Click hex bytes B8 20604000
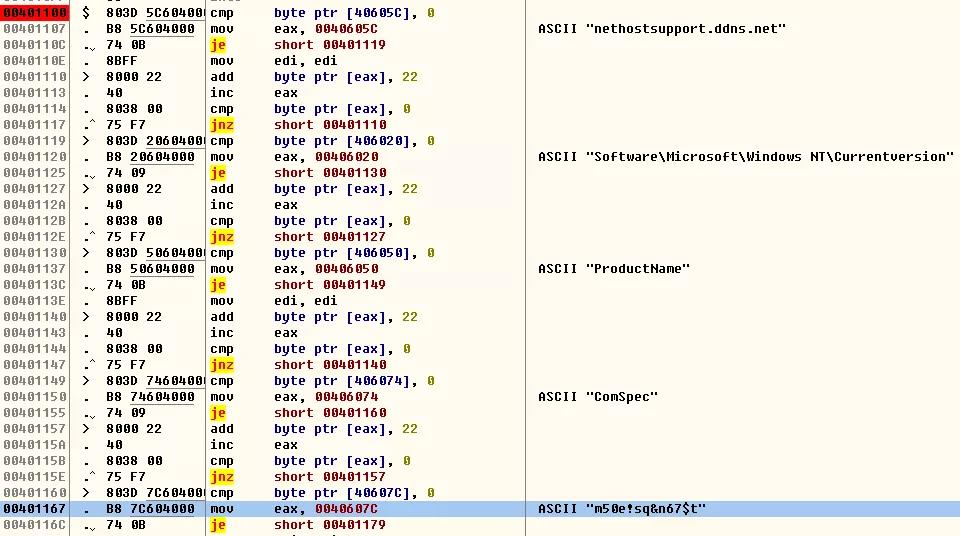This screenshot has width=960, height=536. tap(151, 157)
